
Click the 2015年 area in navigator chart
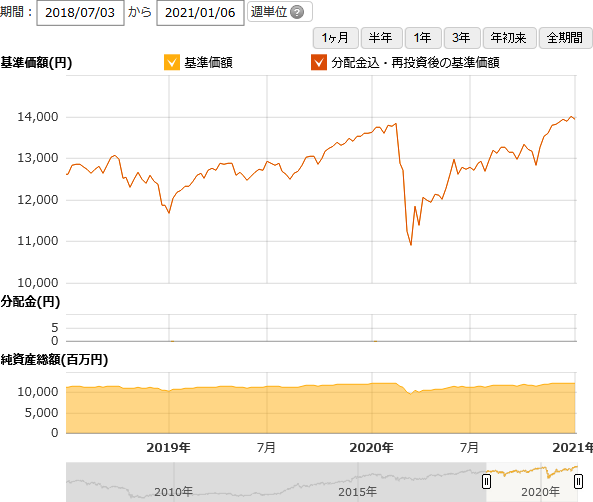tap(357, 492)
